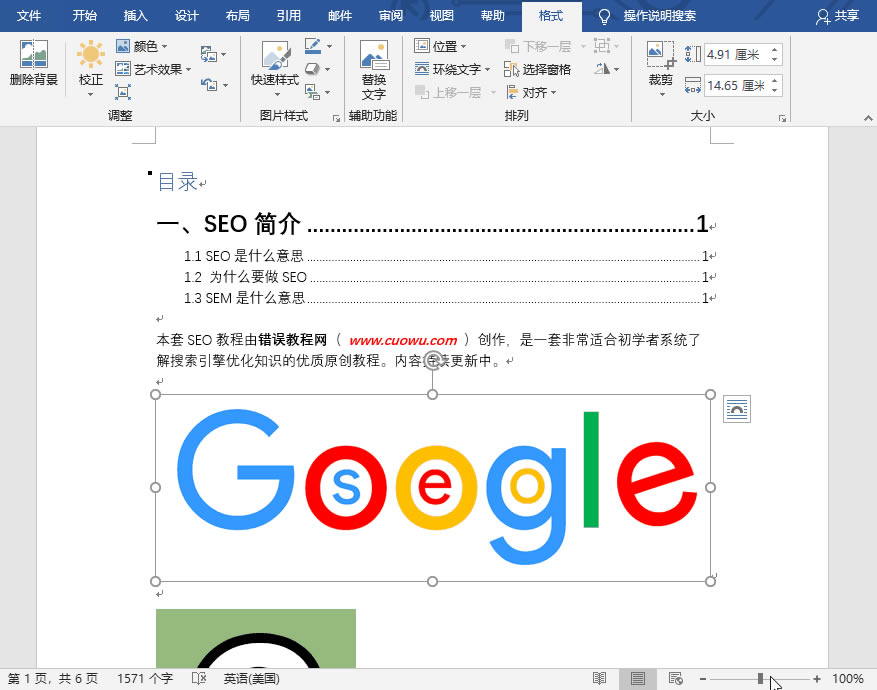Click the Compress Pictures icon below 艺术效果

[122, 92]
